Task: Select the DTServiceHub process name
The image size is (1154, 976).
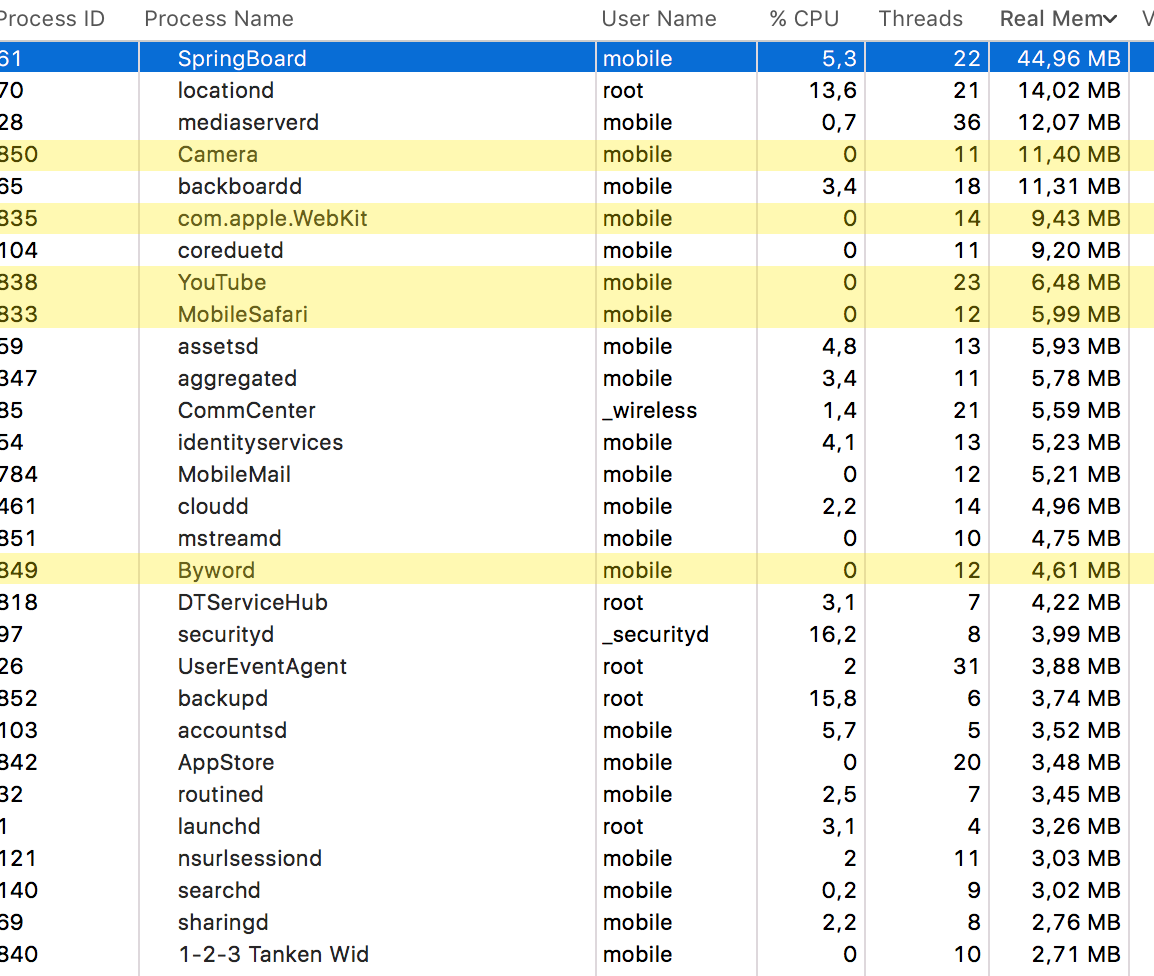Action: pos(252,603)
